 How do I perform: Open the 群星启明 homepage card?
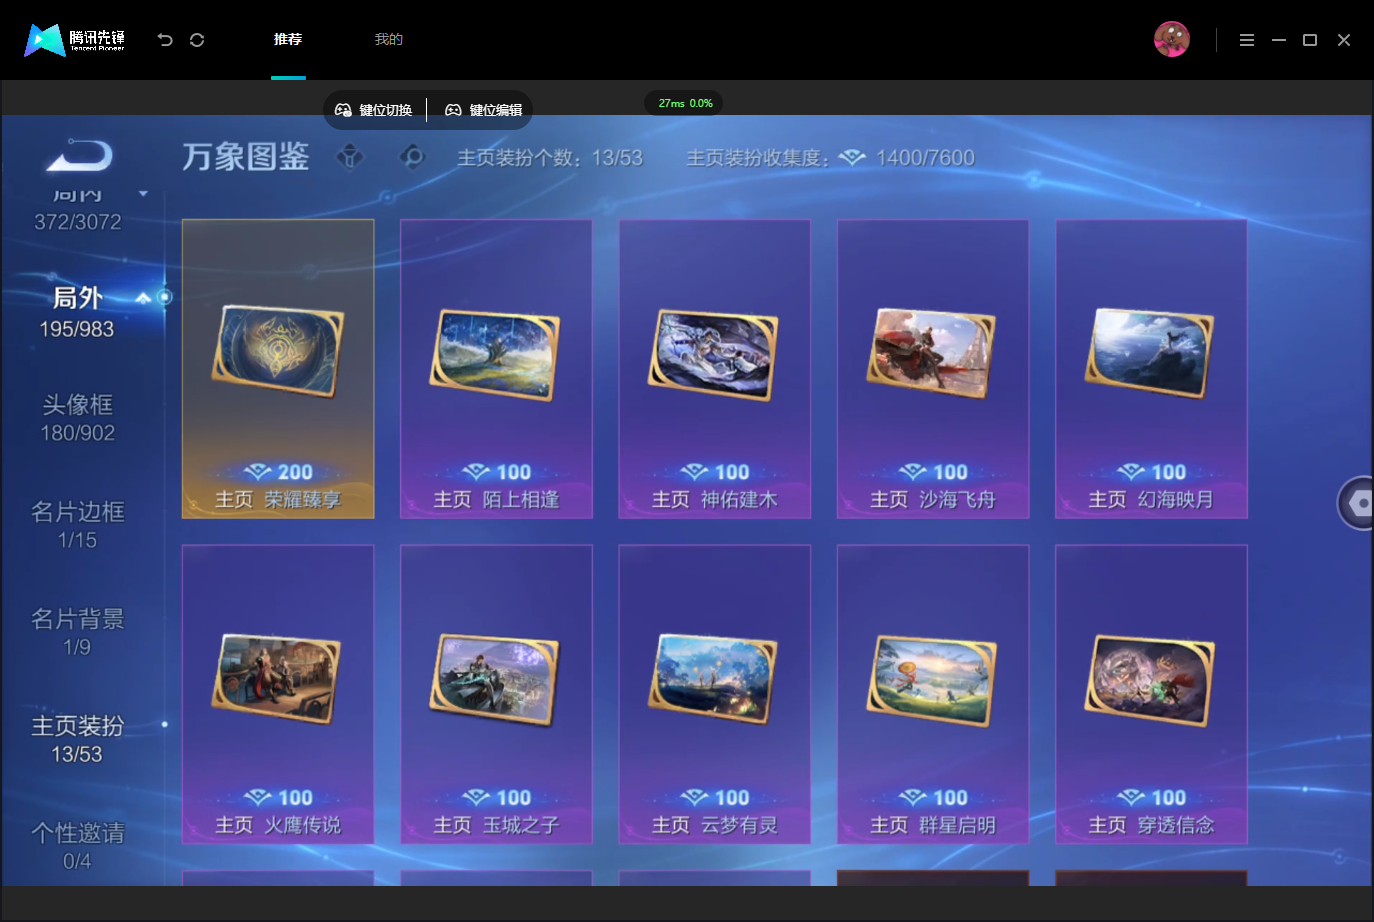(933, 695)
